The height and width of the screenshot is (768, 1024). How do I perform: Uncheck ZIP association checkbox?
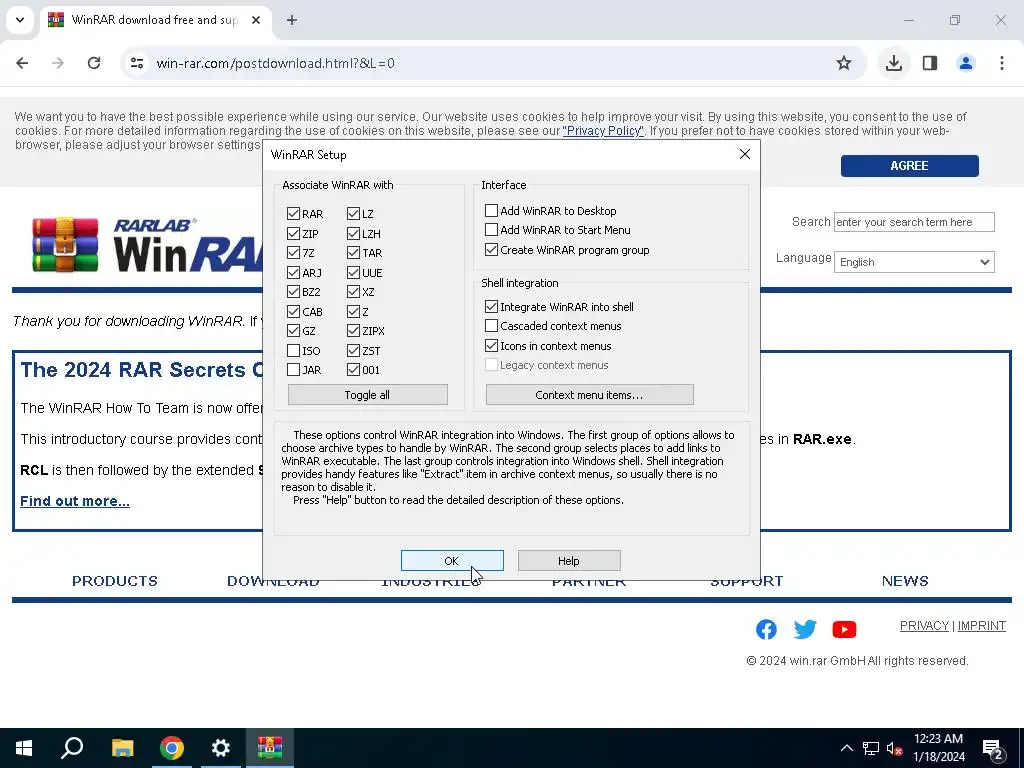pos(293,233)
